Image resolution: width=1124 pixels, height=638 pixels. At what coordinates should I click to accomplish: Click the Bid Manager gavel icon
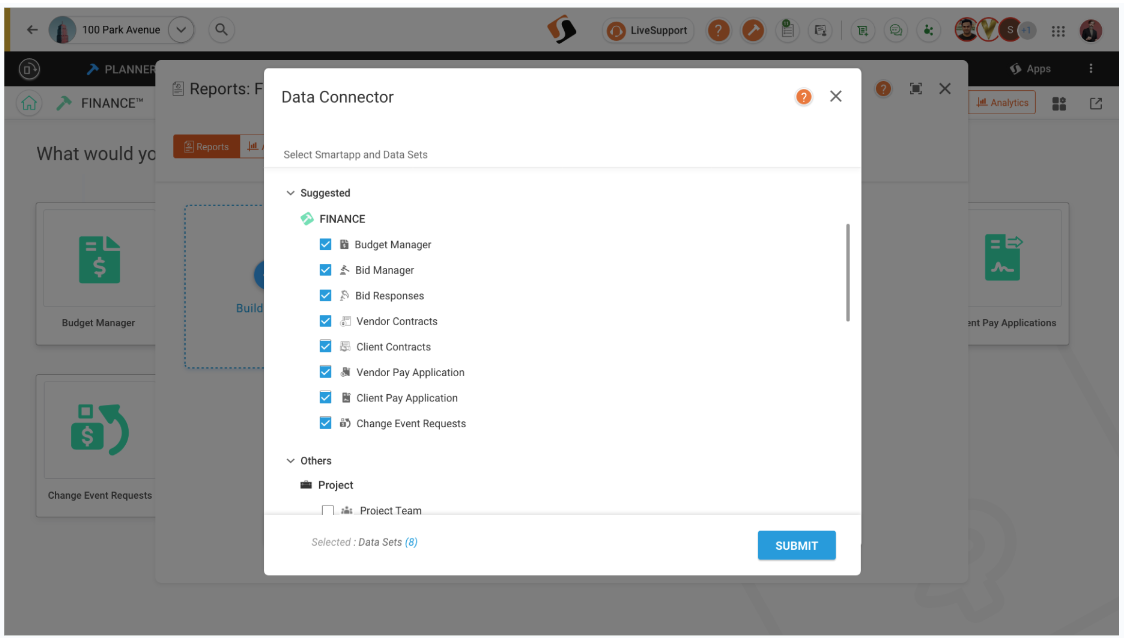pyautogui.click(x=345, y=270)
